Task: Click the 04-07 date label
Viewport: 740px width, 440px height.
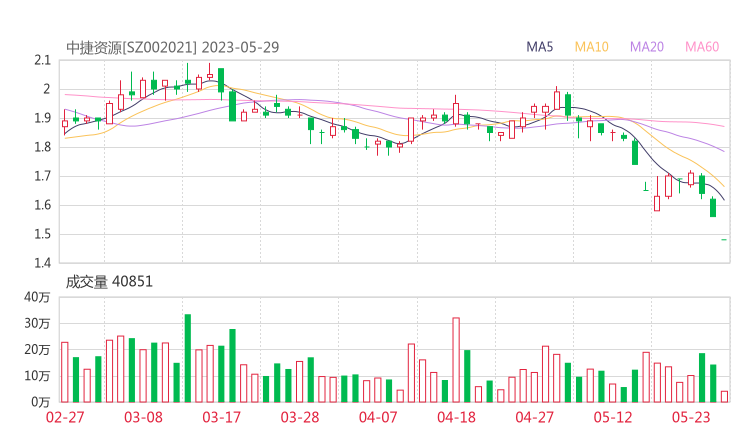Action: pyautogui.click(x=378, y=417)
